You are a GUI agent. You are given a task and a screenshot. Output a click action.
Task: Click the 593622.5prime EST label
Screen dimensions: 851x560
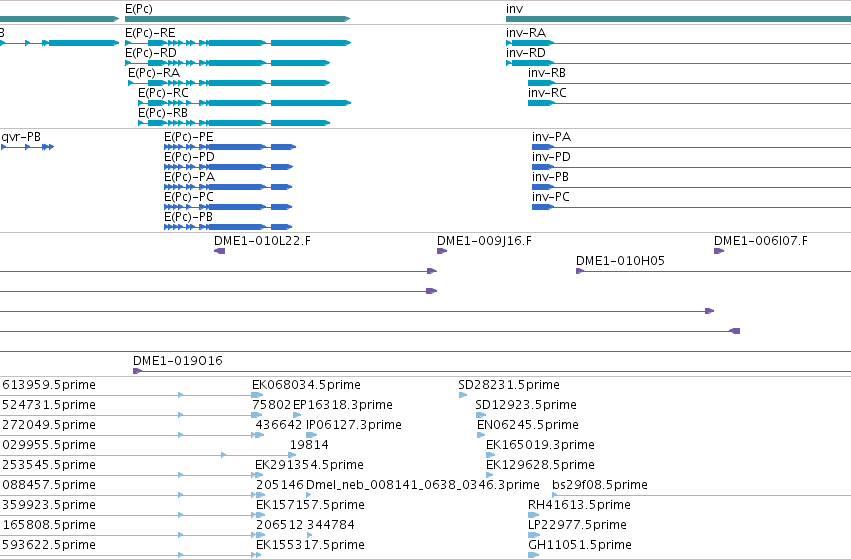49,545
